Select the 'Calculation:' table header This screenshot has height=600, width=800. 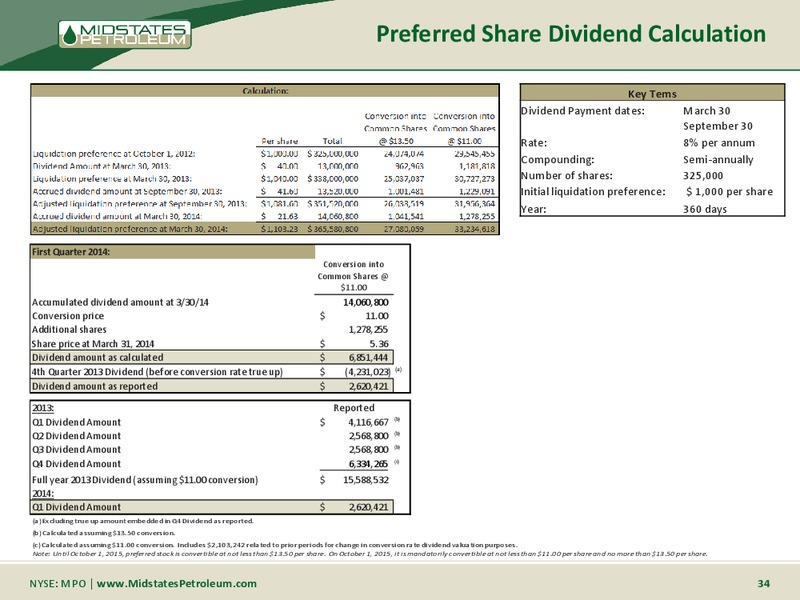[265, 91]
